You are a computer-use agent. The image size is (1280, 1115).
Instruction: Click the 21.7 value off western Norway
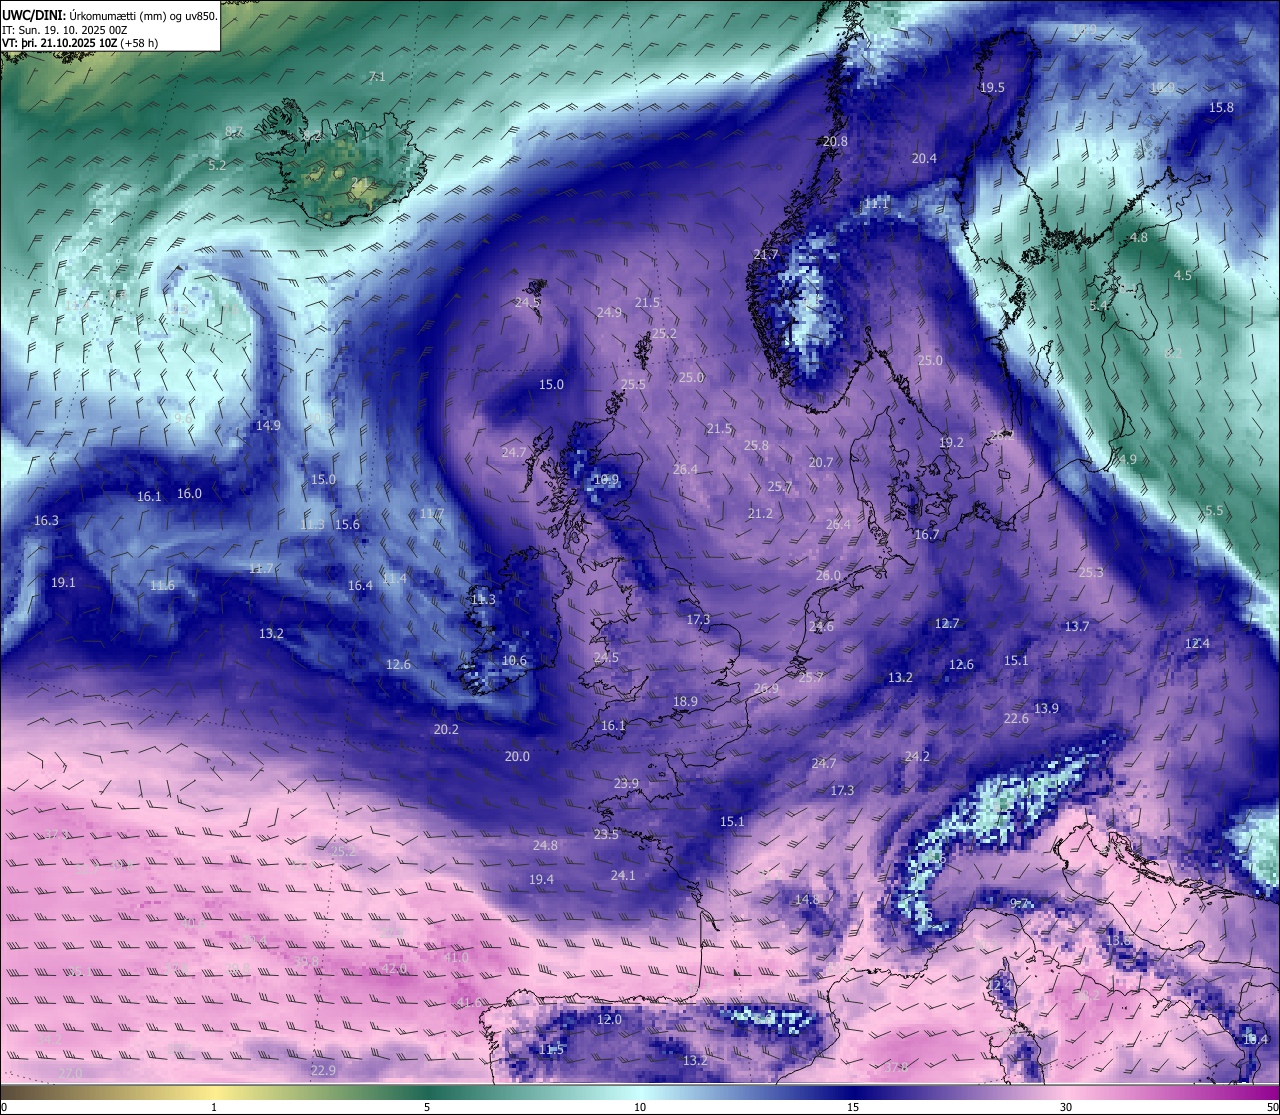point(765,255)
